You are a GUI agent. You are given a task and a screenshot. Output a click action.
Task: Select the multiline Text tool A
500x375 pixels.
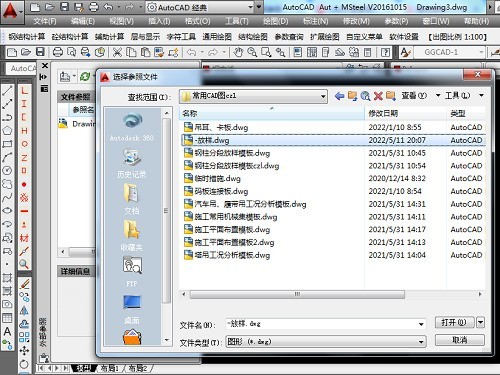[x=7, y=331]
